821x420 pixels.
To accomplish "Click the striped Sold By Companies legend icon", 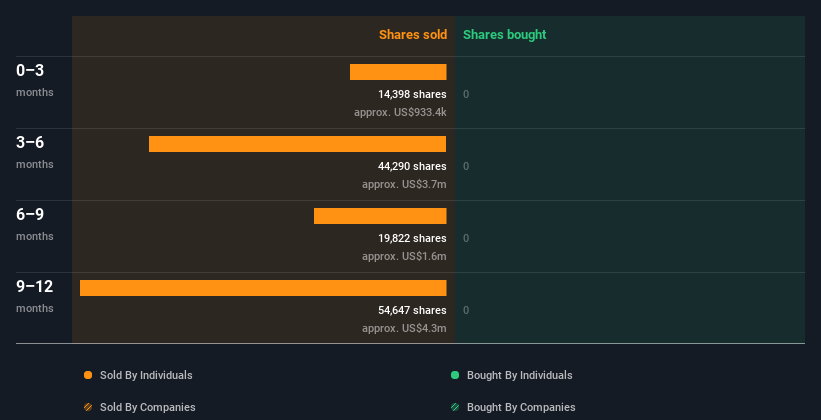I will (88, 407).
